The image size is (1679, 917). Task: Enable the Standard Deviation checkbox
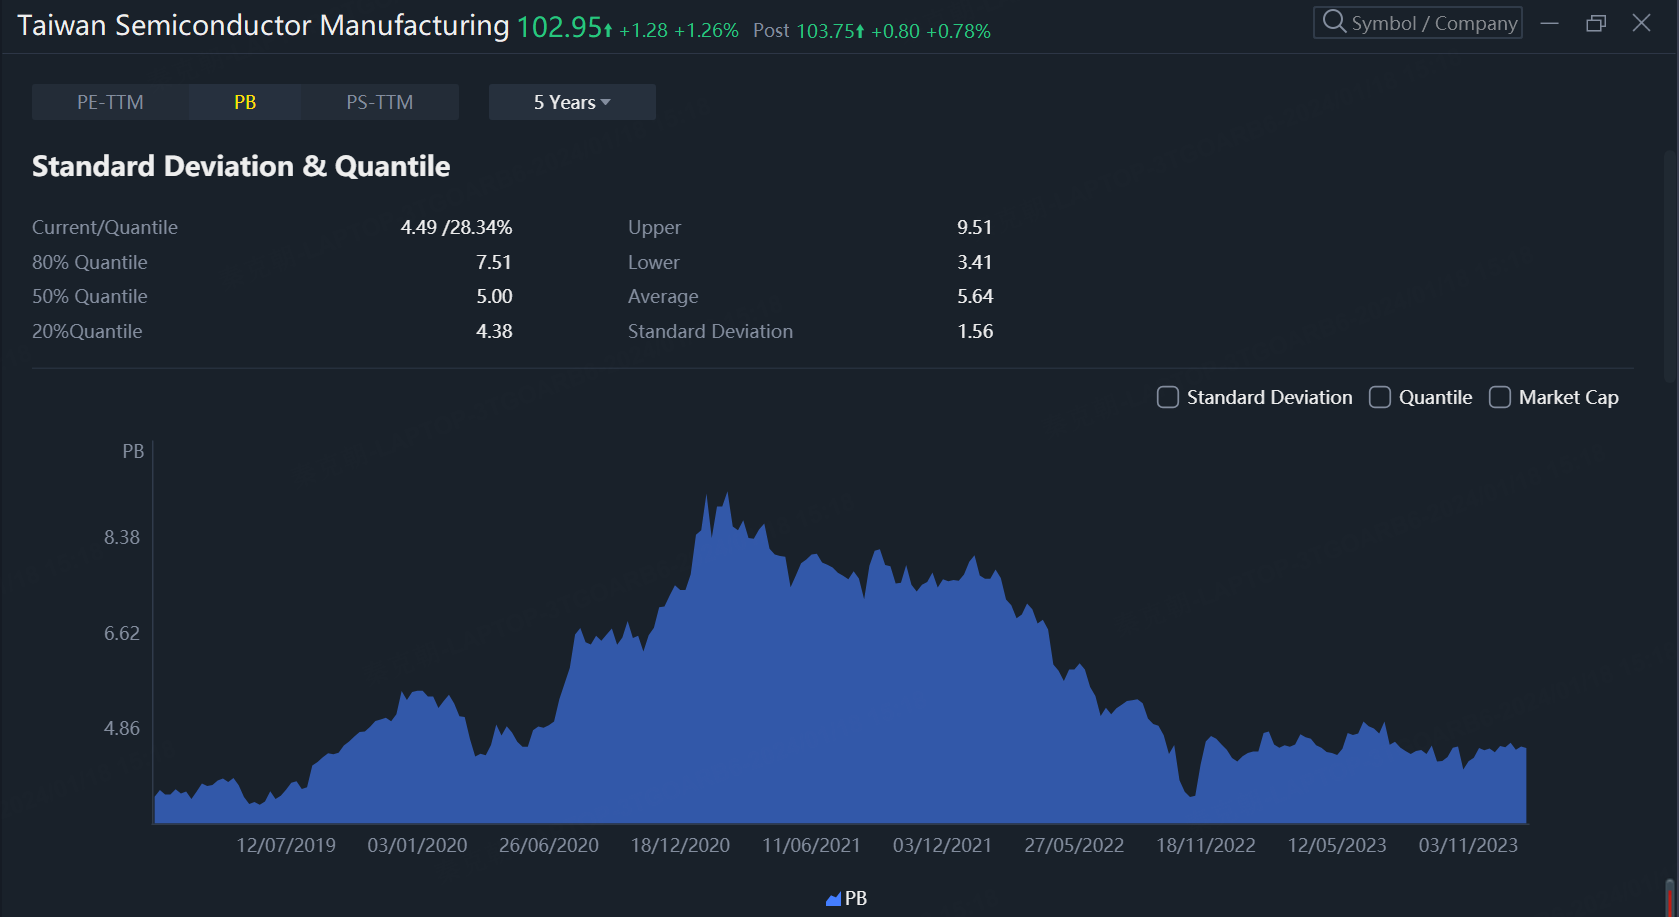1168,397
